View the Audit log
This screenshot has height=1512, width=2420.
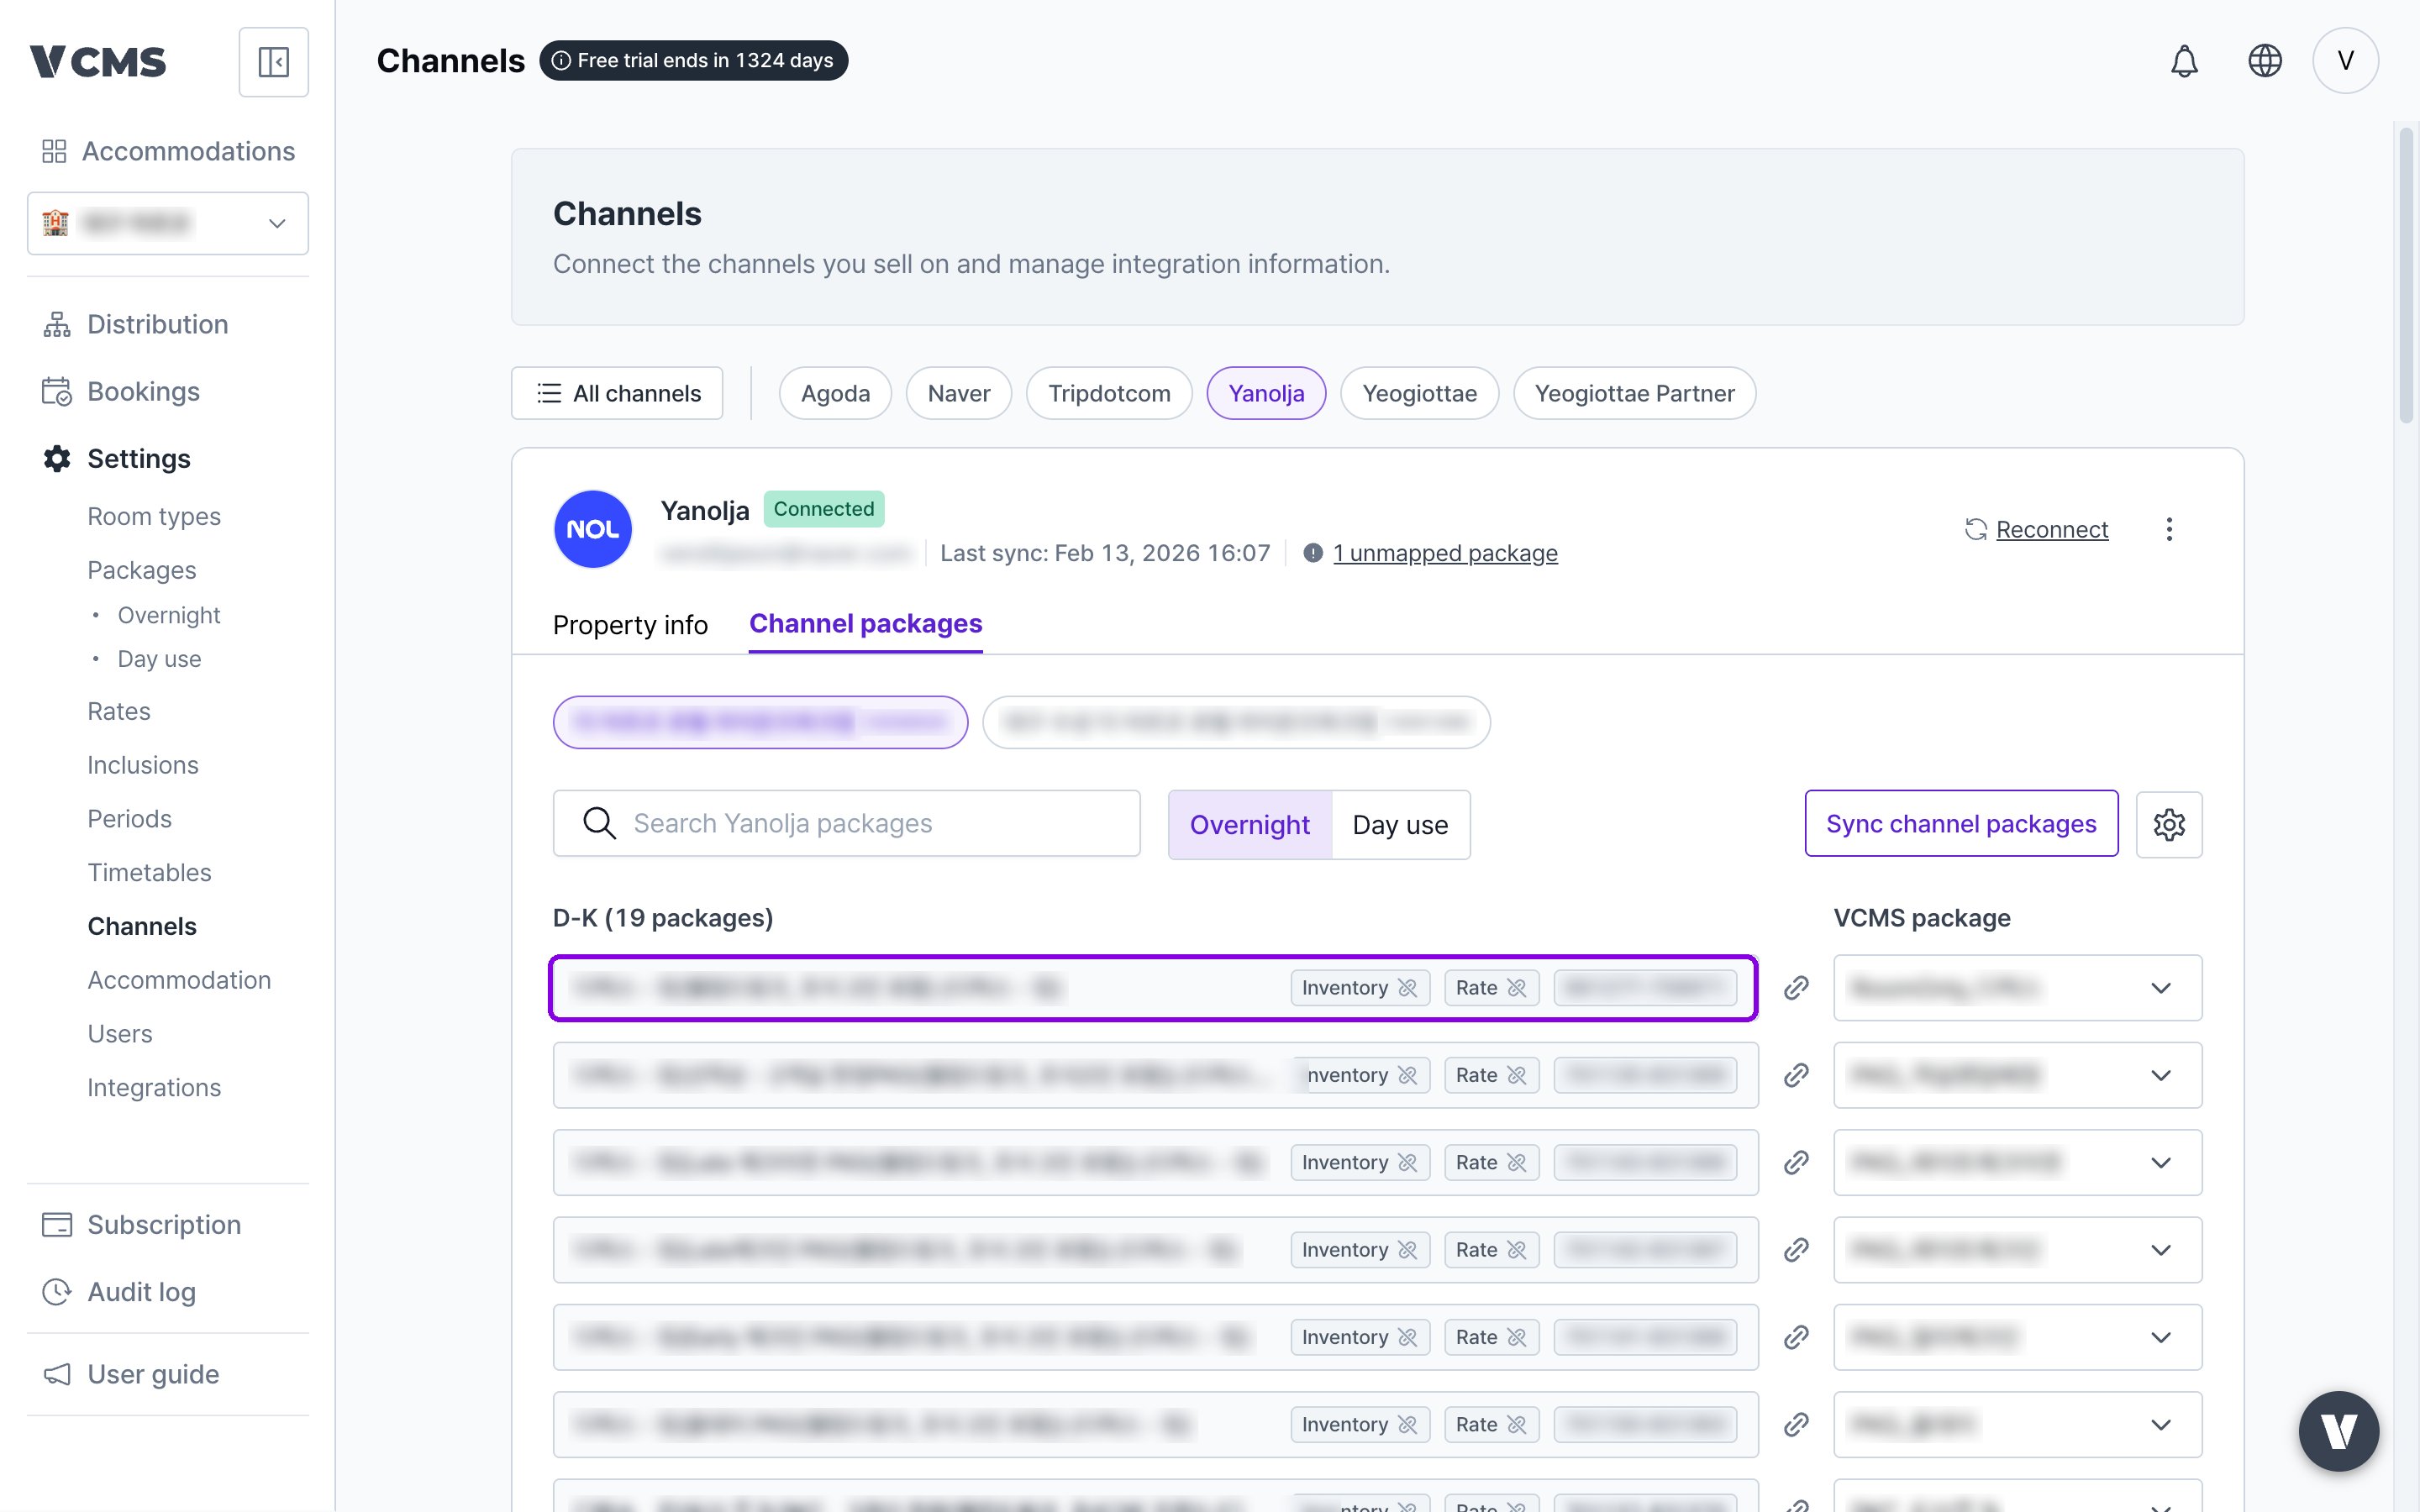click(119, 1291)
